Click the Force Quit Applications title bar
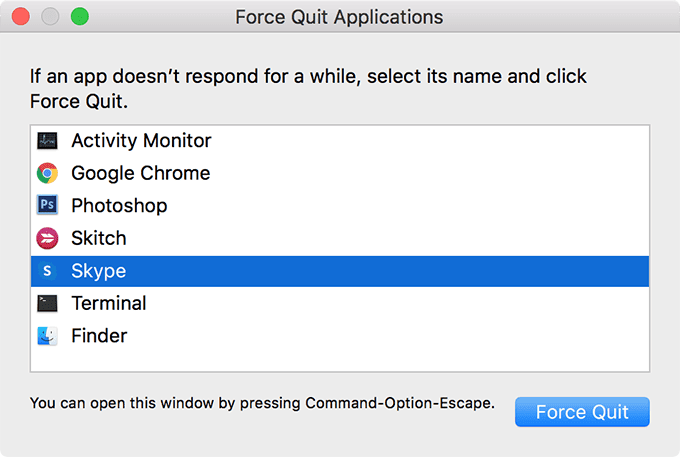This screenshot has width=680, height=457. pos(339,17)
